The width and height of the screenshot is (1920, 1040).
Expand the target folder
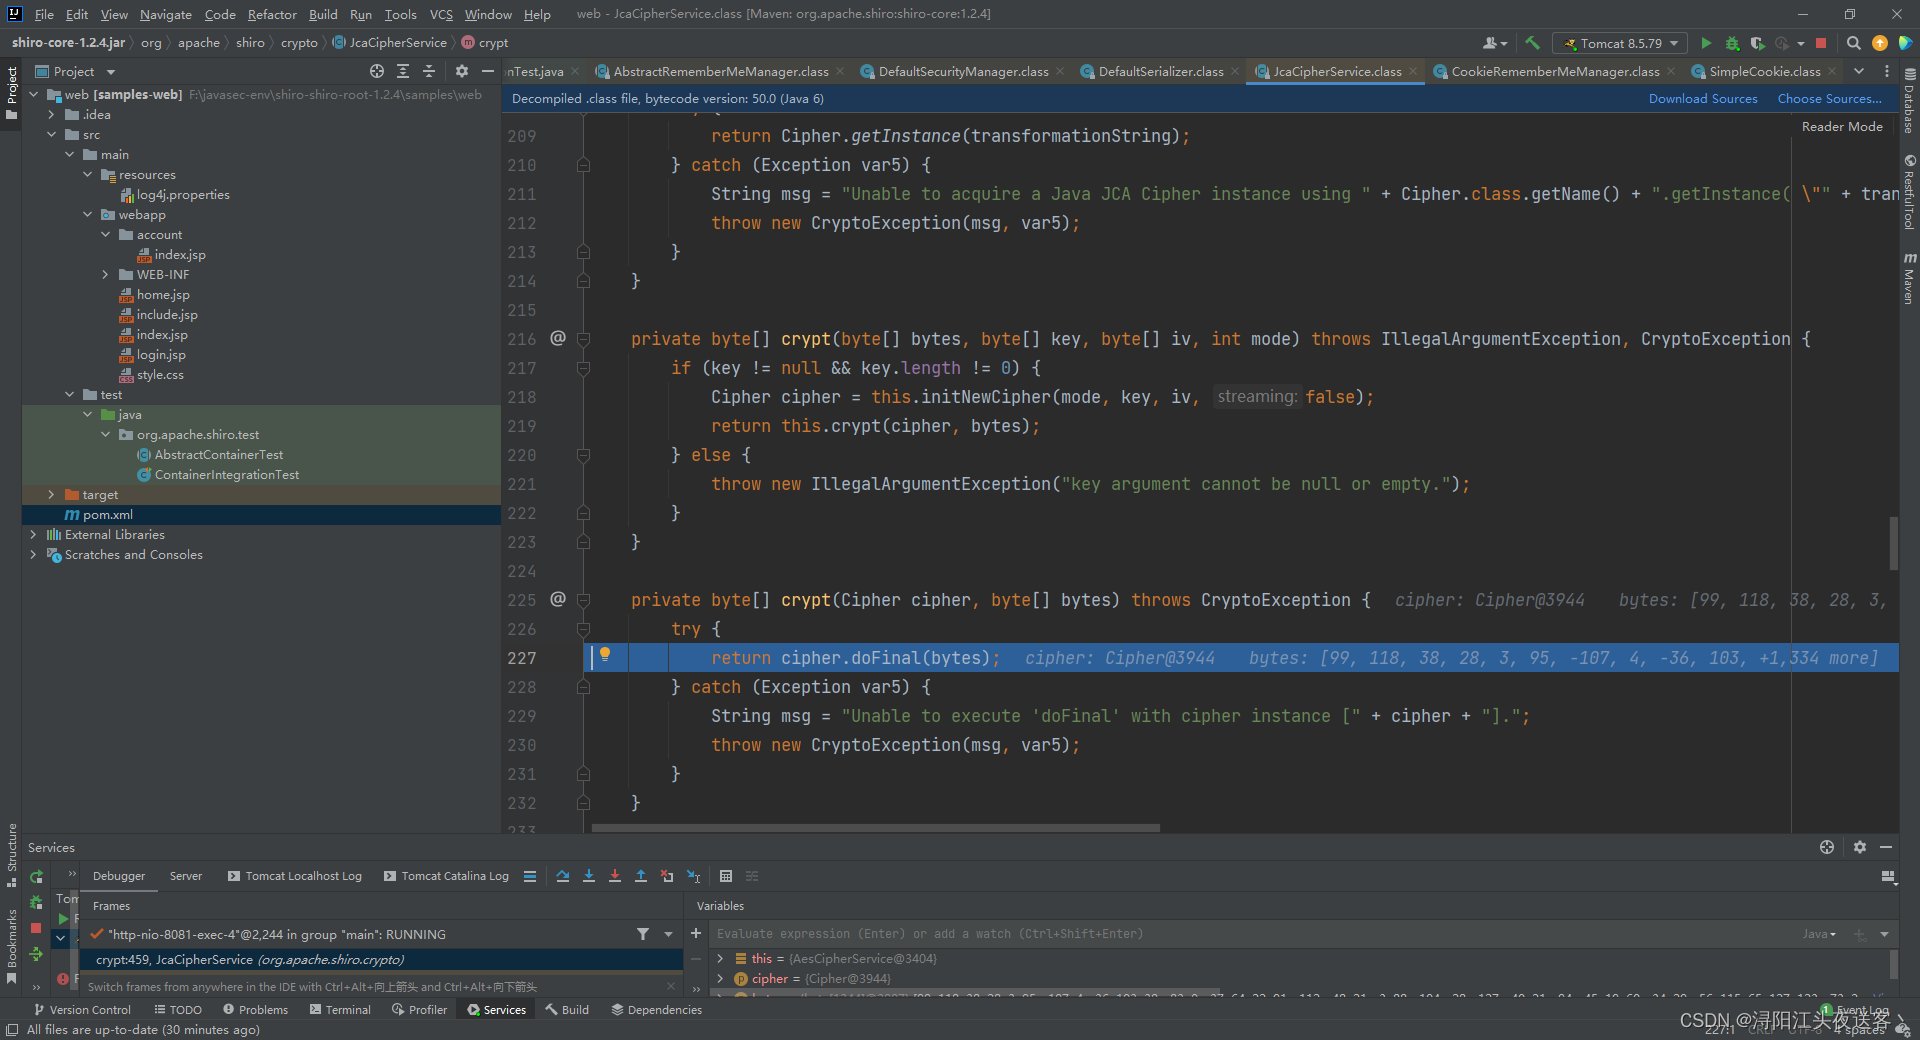[51, 495]
